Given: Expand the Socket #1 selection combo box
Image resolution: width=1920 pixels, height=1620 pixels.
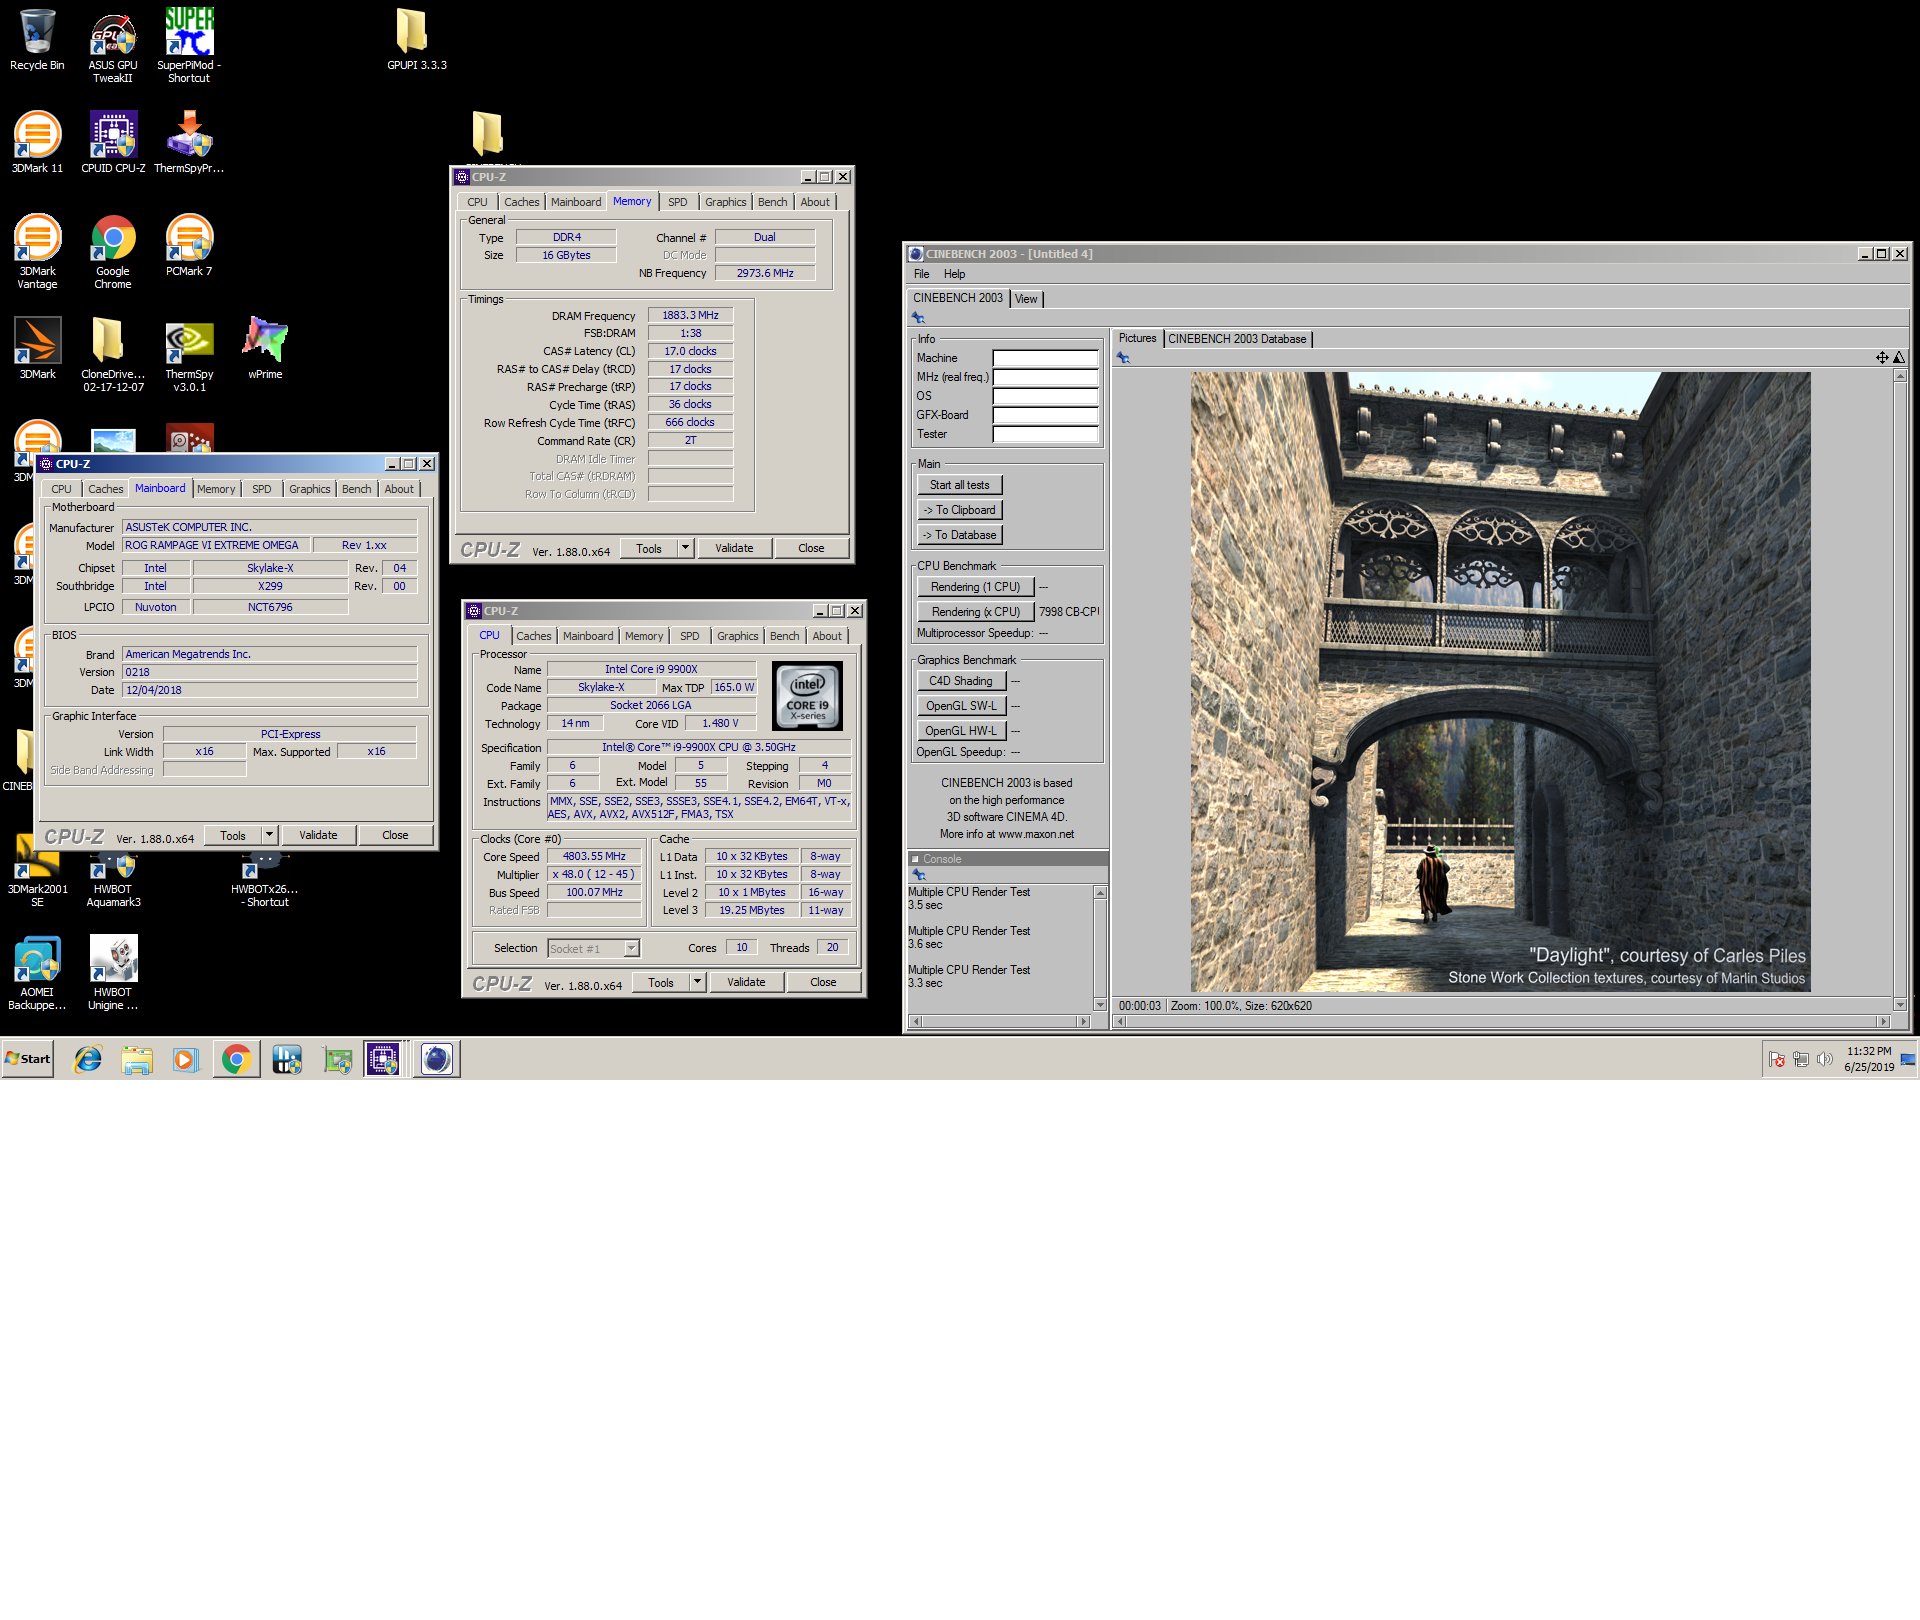Looking at the screenshot, I should 631,948.
